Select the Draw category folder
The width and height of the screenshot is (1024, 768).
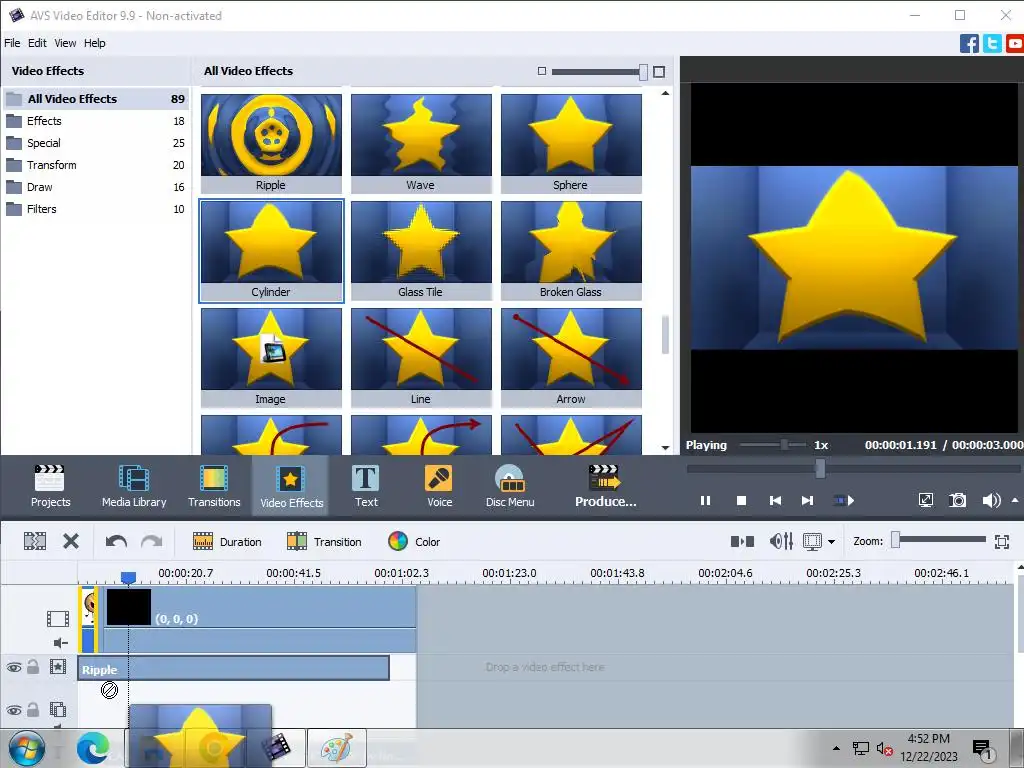click(95, 187)
